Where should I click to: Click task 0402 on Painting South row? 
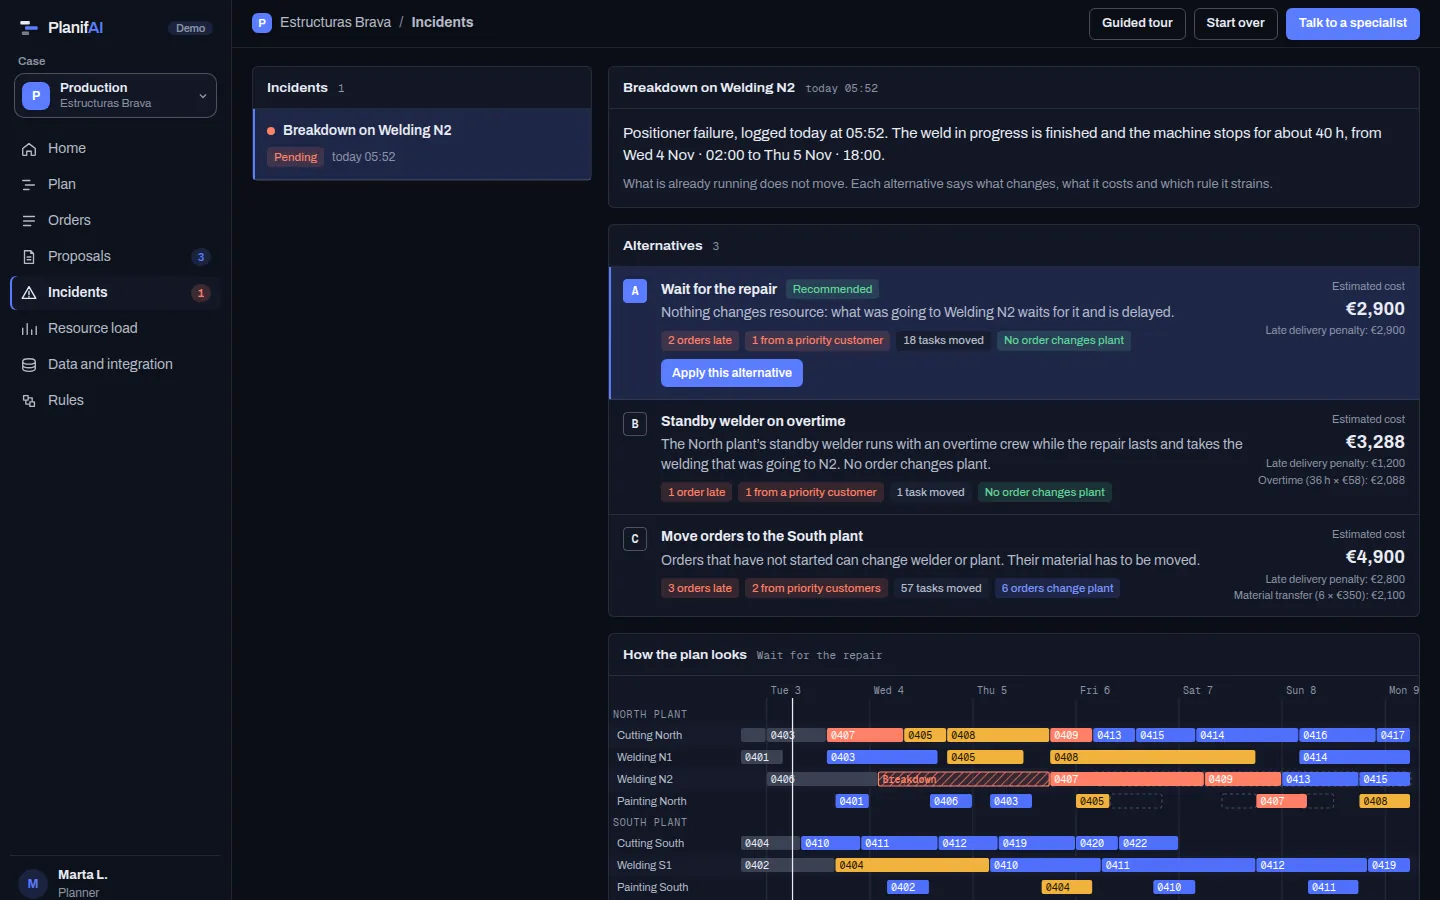(908, 887)
